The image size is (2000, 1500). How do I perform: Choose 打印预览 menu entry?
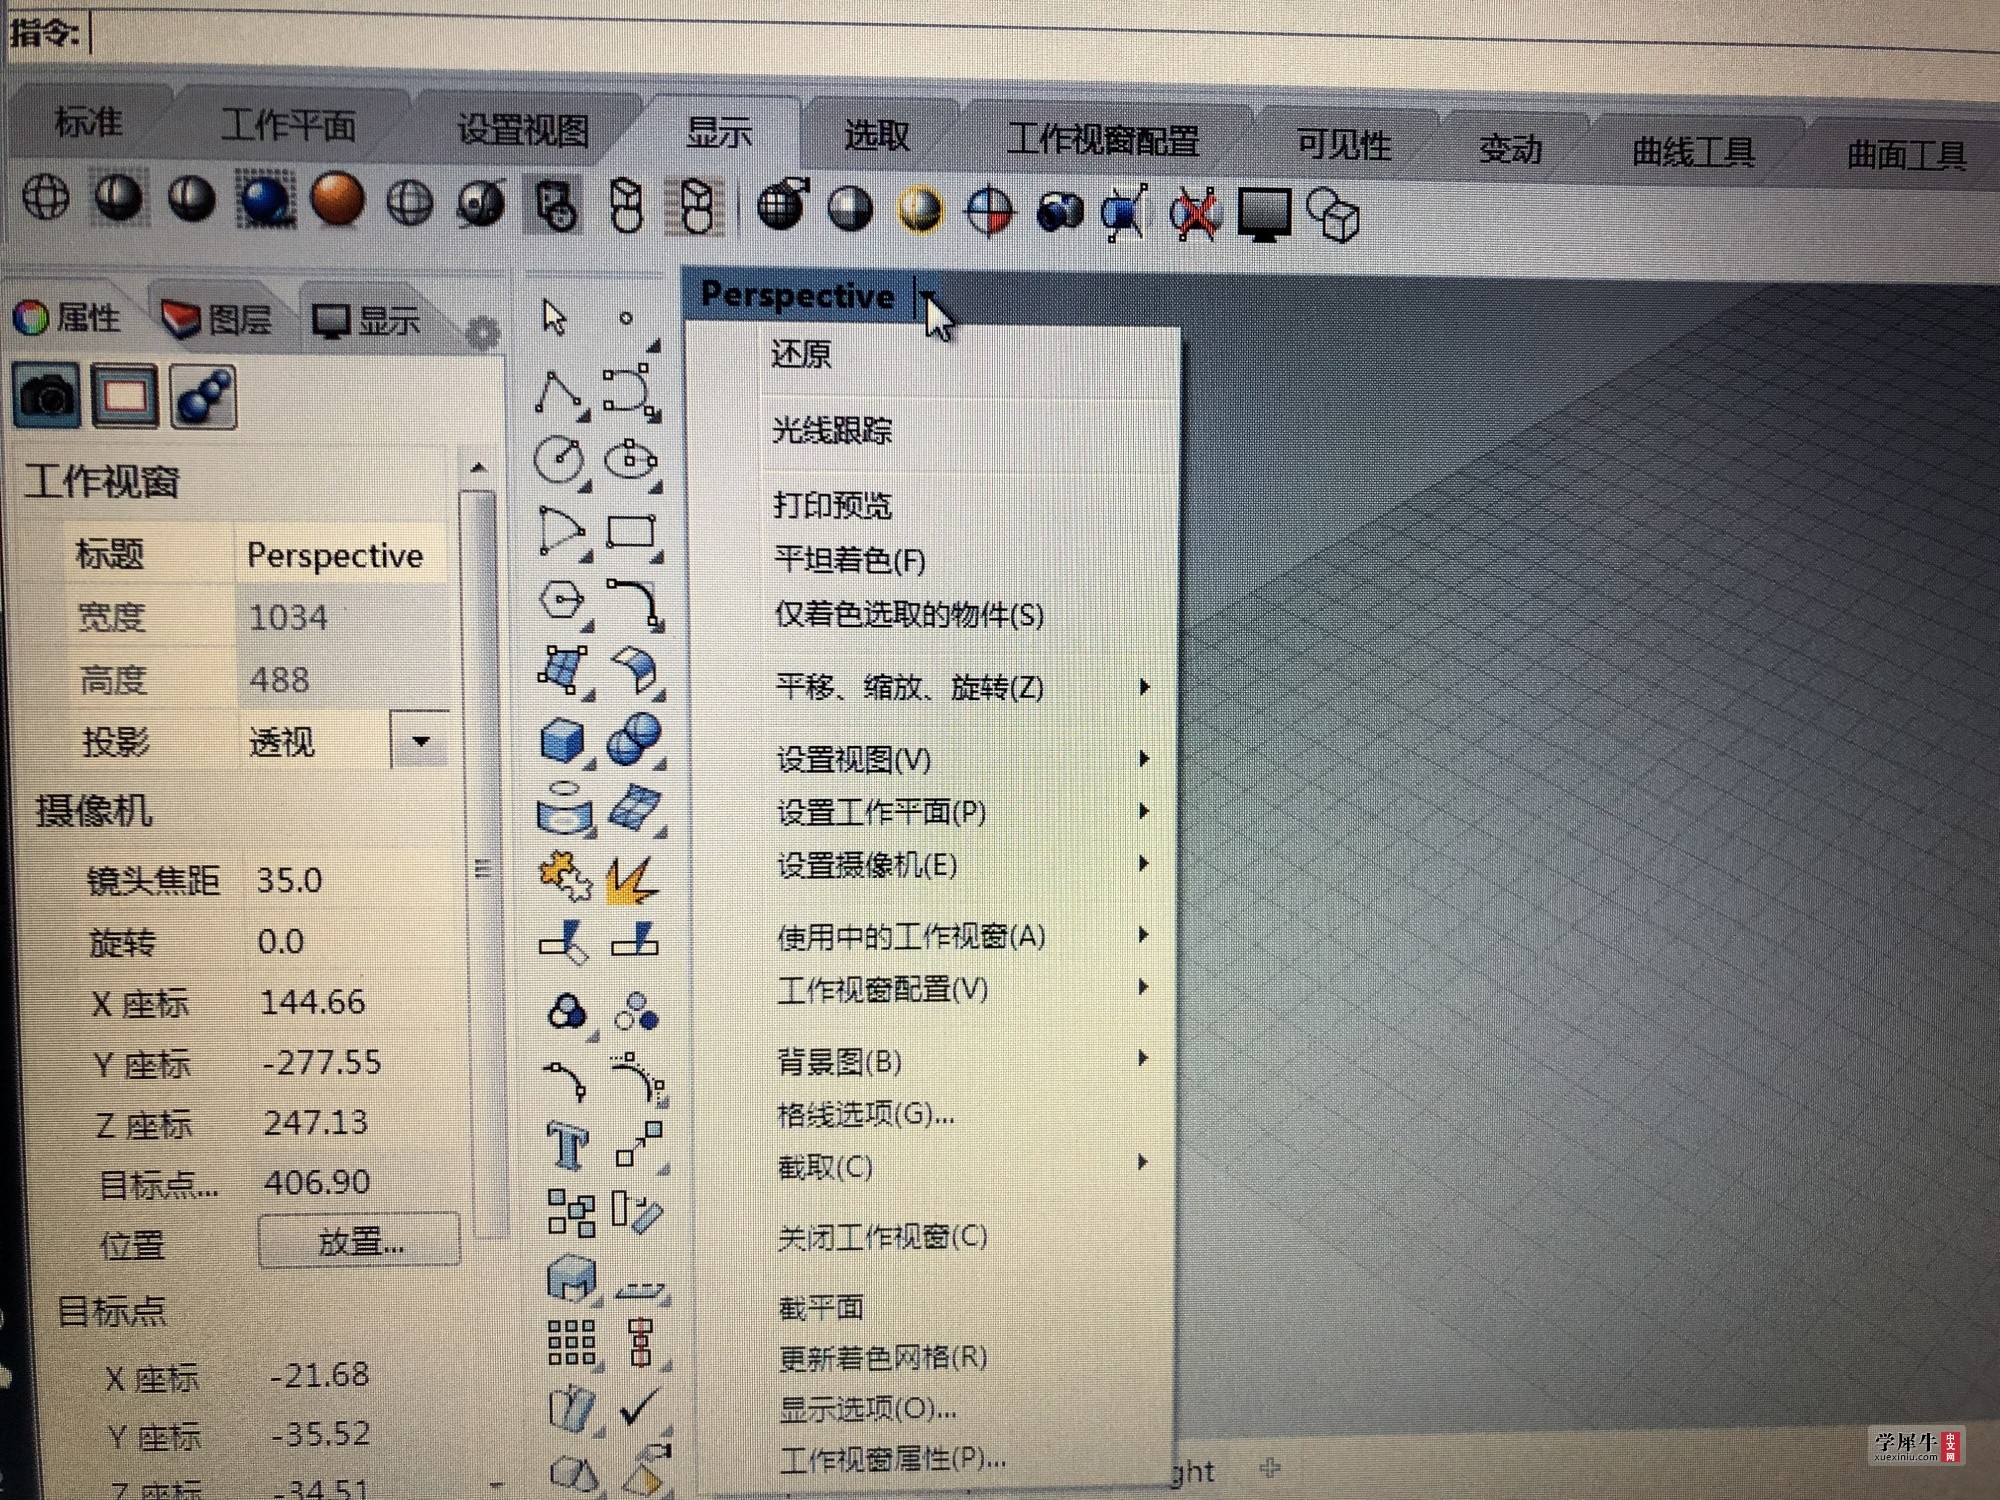tap(832, 505)
